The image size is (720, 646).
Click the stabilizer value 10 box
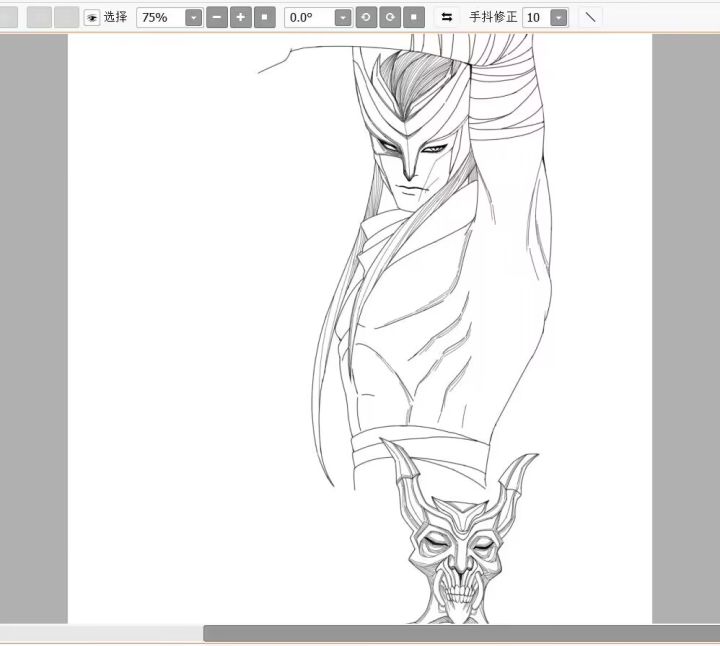pyautogui.click(x=535, y=18)
